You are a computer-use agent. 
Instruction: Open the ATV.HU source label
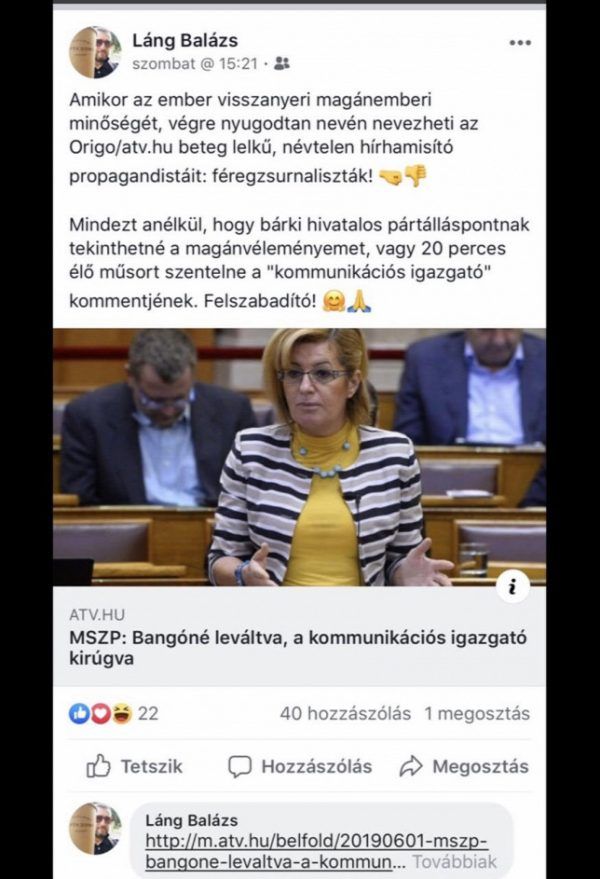pos(97,614)
